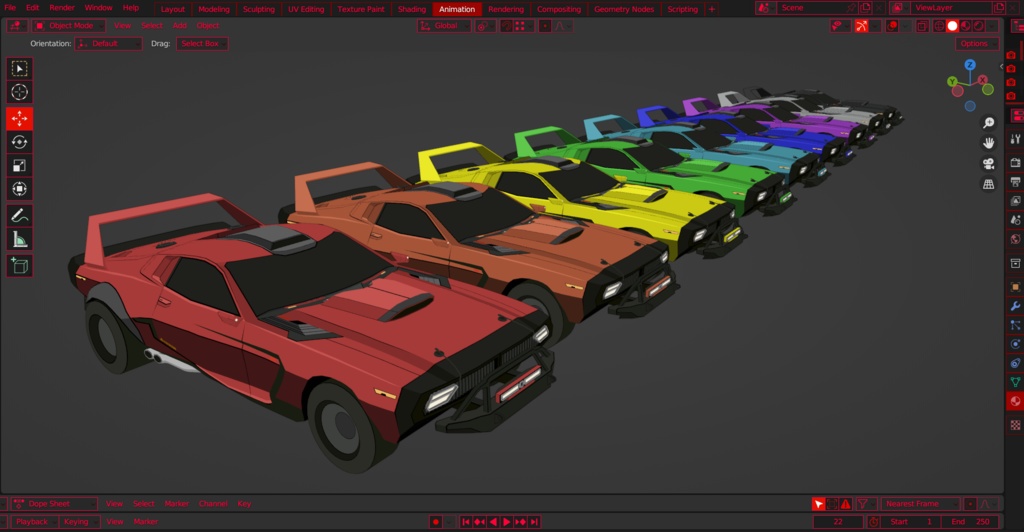
Task: Open the Render menu
Action: [x=62, y=8]
